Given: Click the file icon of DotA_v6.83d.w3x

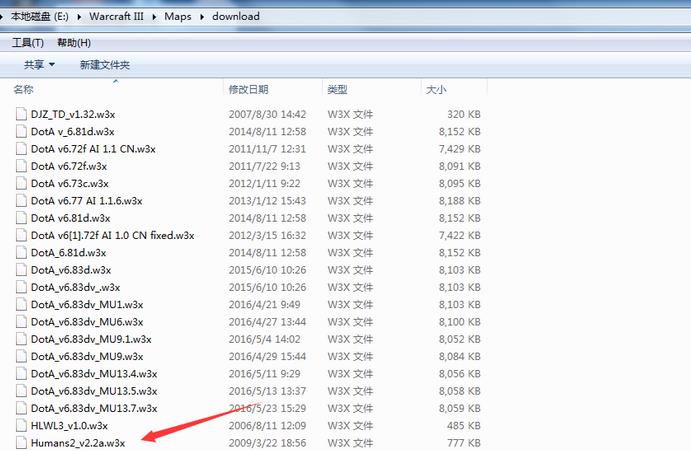Looking at the screenshot, I should tap(21, 270).
